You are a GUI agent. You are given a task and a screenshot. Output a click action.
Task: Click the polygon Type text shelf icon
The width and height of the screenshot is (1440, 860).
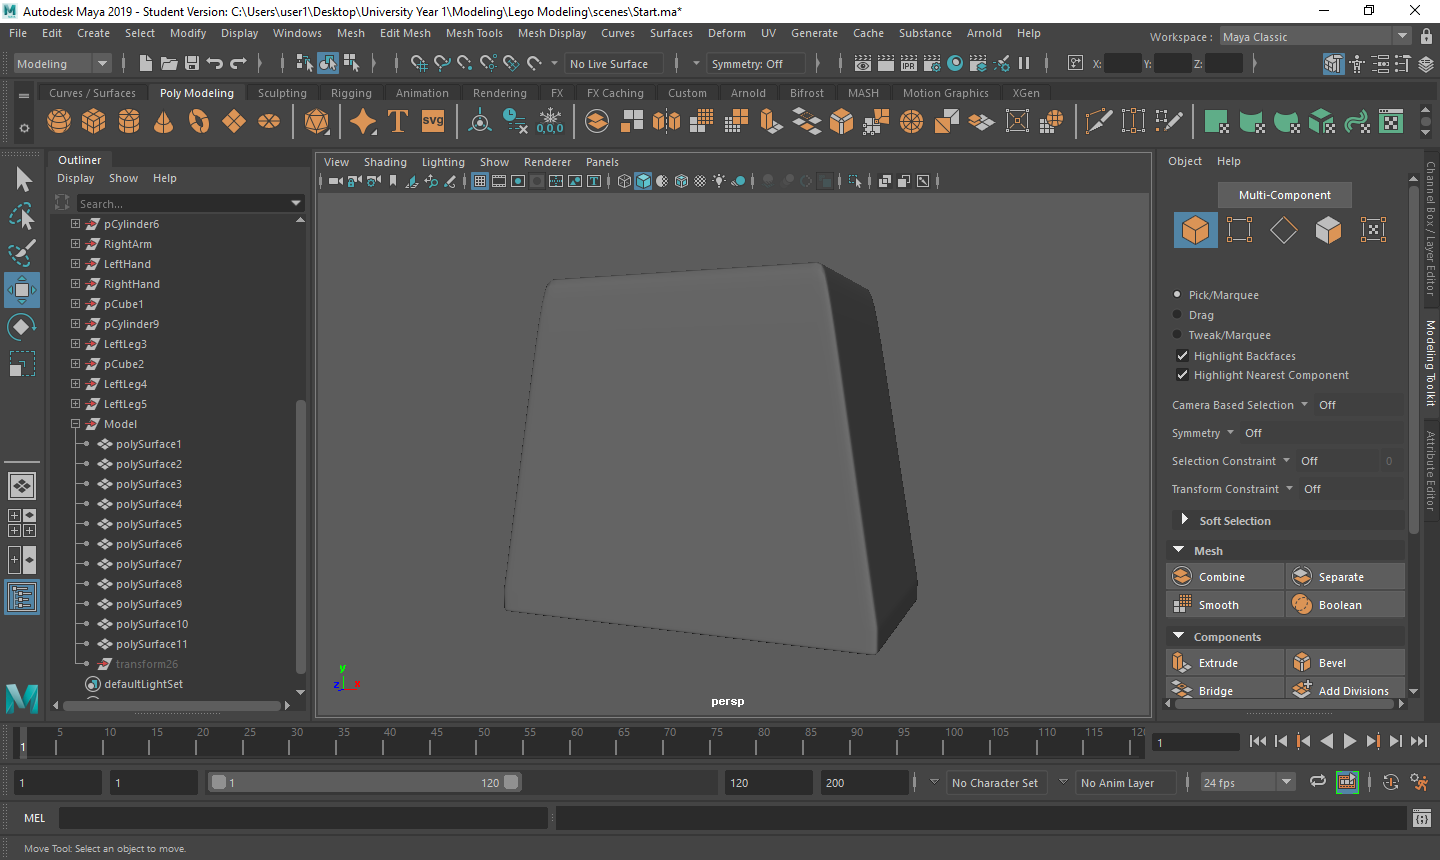[x=398, y=122]
